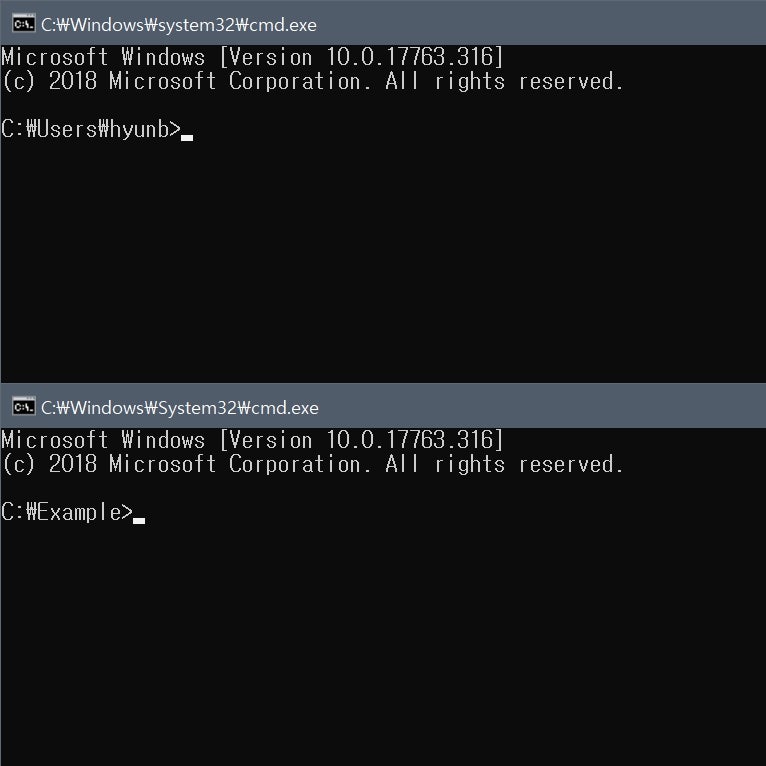
Task: Click the blinking cursor after C:\Users\hyunb>
Action: [187, 138]
